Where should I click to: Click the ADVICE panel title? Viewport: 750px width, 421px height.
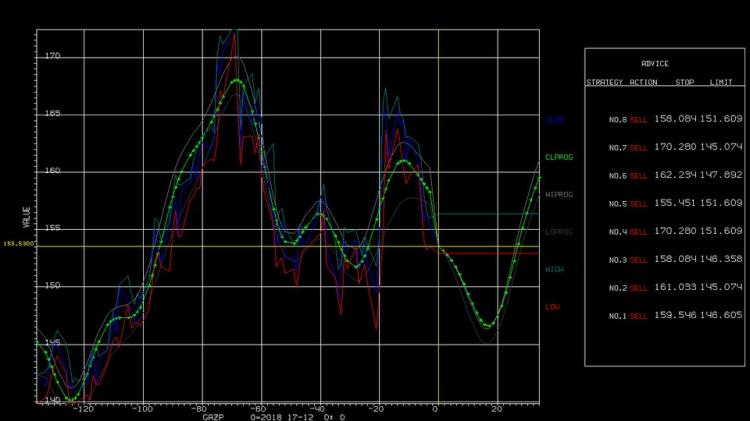655,64
